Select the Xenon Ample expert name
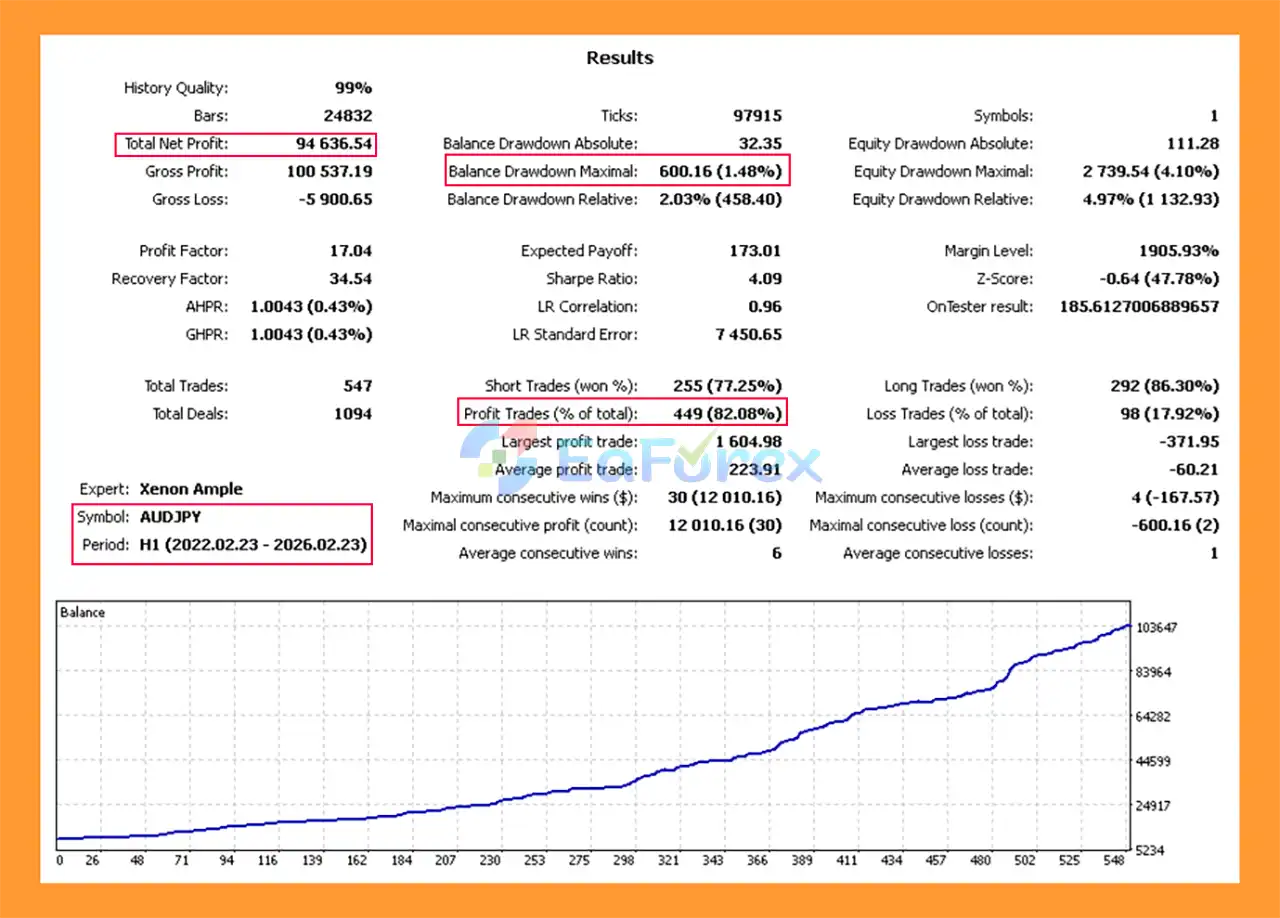 (x=191, y=490)
